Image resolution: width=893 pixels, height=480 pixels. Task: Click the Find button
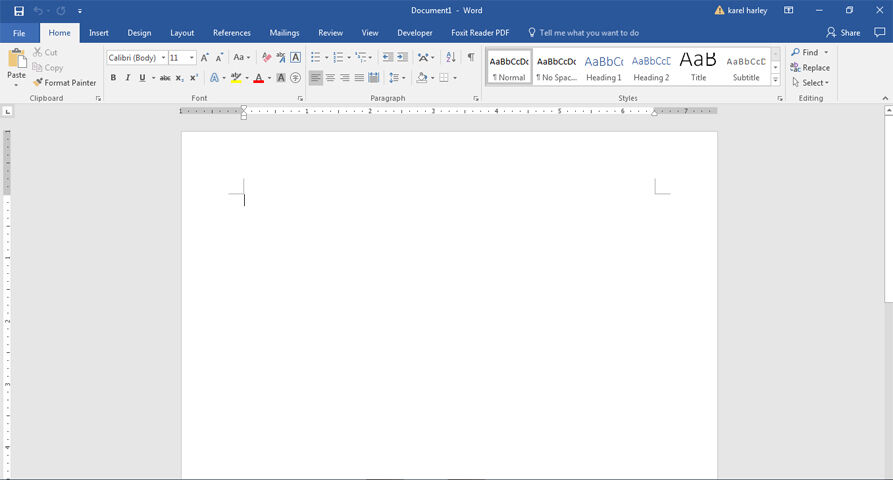[805, 52]
